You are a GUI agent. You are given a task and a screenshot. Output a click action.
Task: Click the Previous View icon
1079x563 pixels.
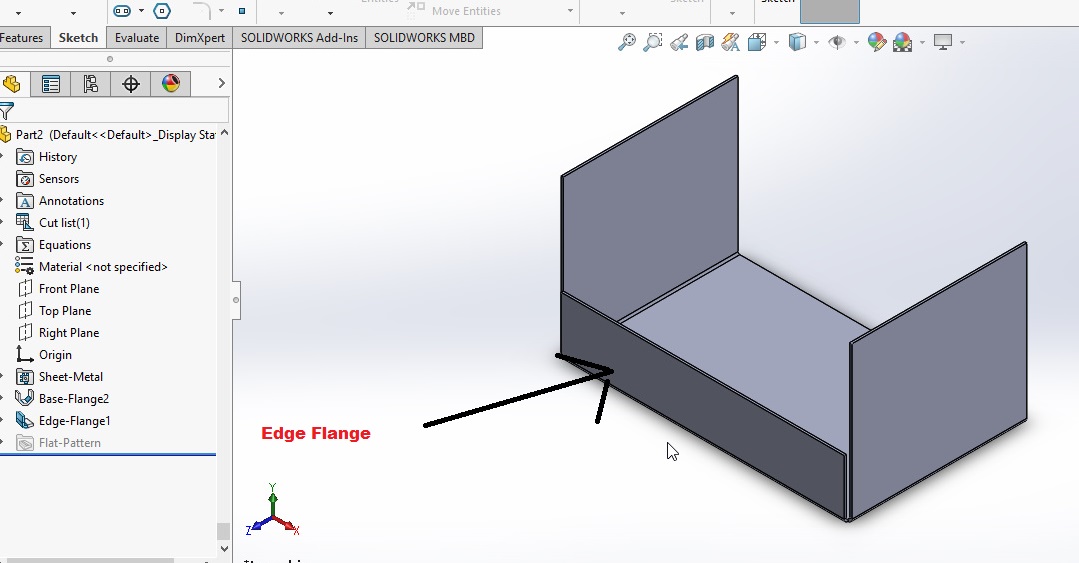679,43
